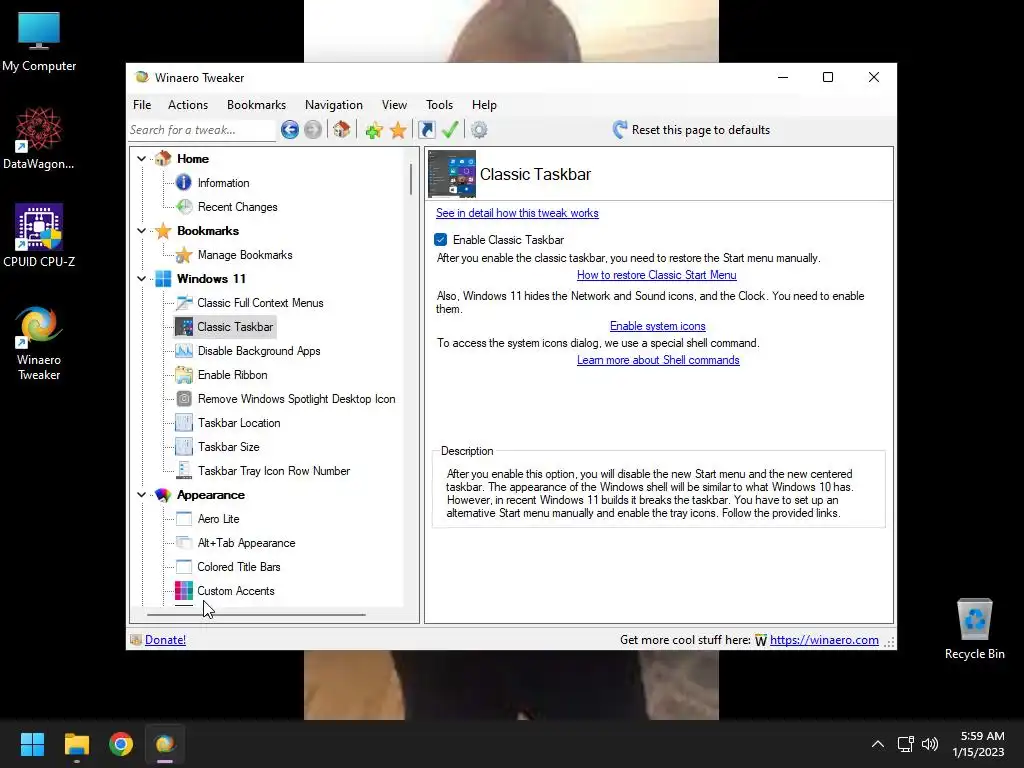
Task: Collapse the Appearance tree node
Action: (142, 495)
